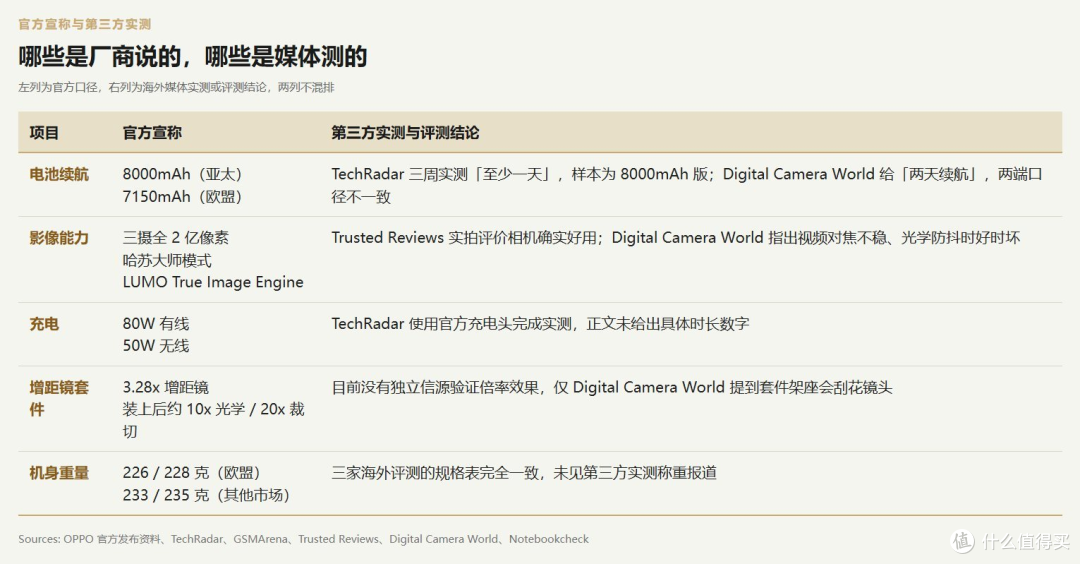Click the '影像能力' row label
This screenshot has height=564, width=1080.
[59, 238]
